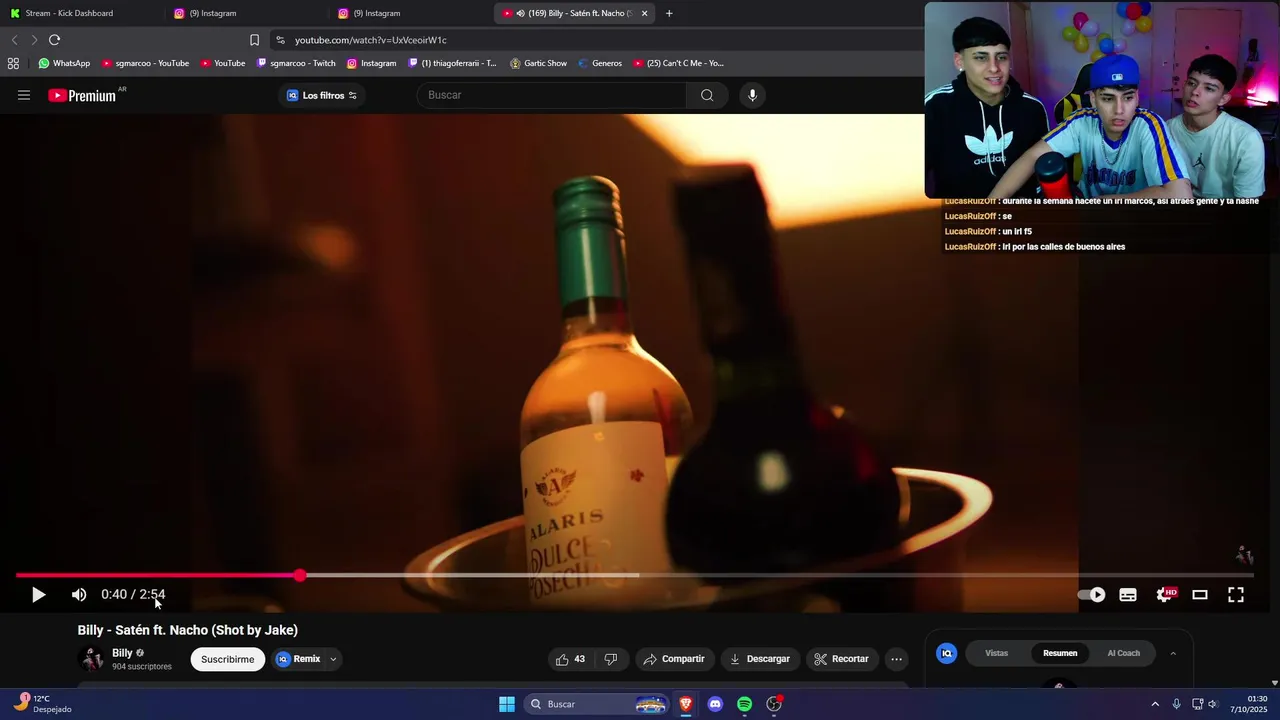This screenshot has width=1280, height=720.
Task: Close the Billy - Satén YouTube tab
Action: click(x=644, y=13)
